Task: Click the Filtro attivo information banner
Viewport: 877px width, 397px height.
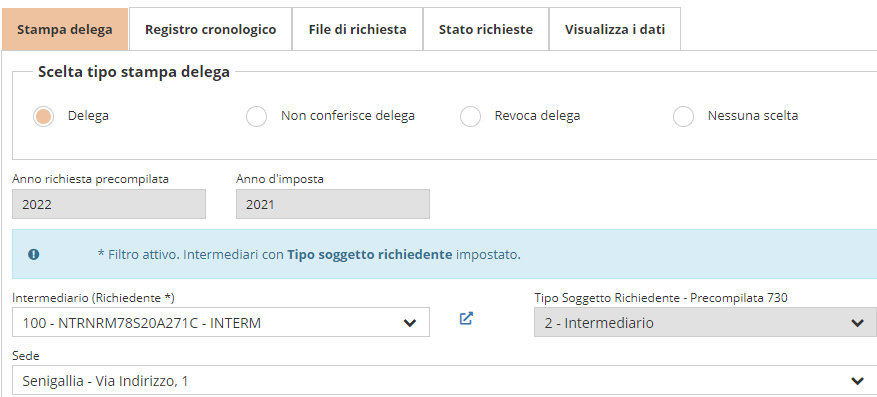Action: pos(445,254)
